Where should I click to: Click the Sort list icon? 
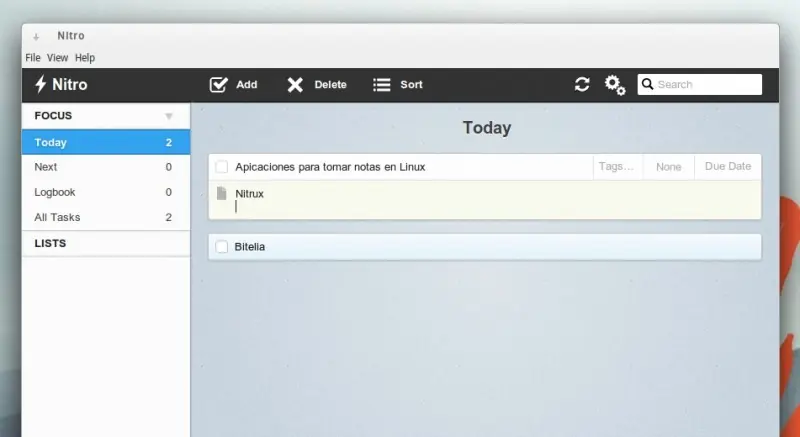click(x=382, y=85)
